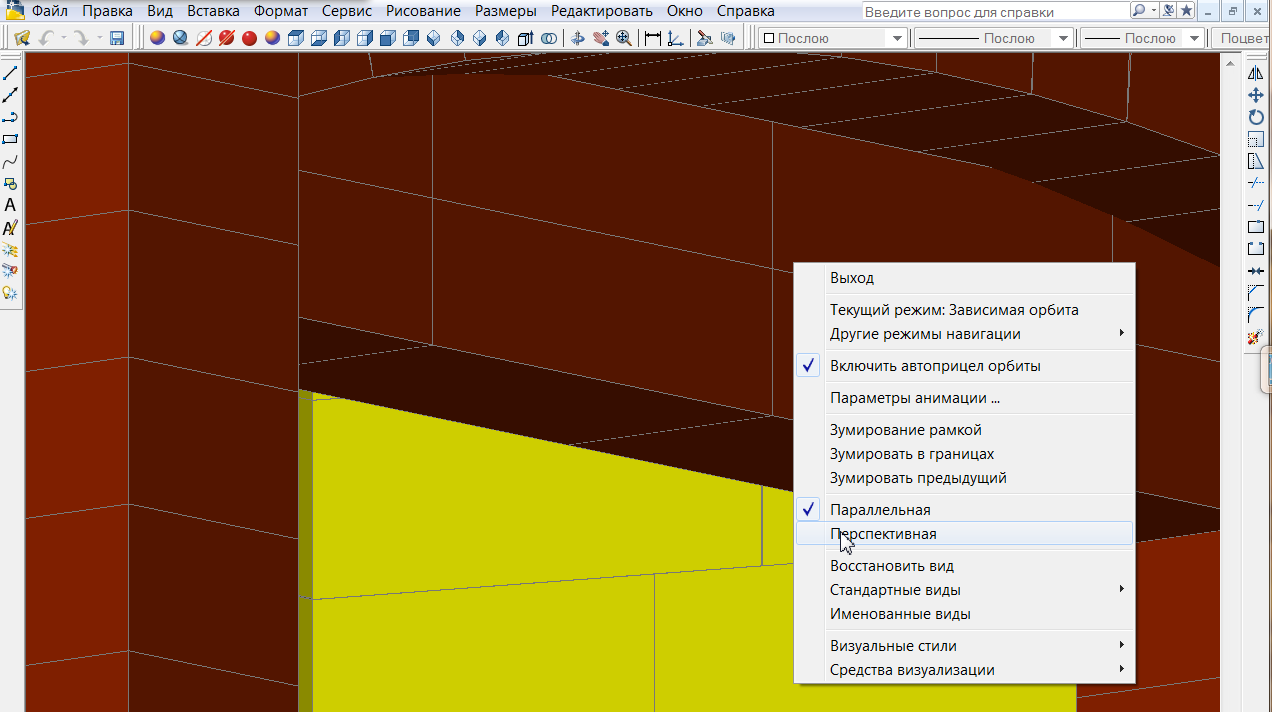Click the Zoom magnifier toolbar icon

click(624, 38)
